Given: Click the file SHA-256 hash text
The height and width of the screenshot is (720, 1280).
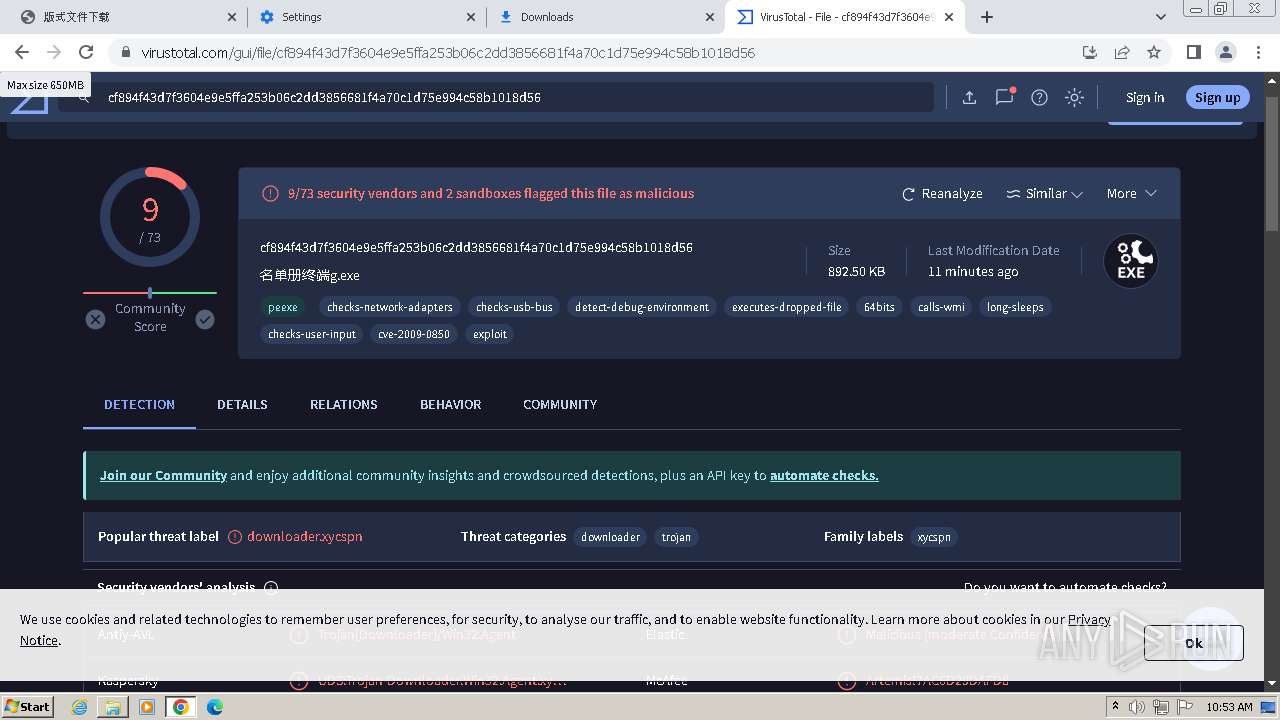Looking at the screenshot, I should pos(476,247).
